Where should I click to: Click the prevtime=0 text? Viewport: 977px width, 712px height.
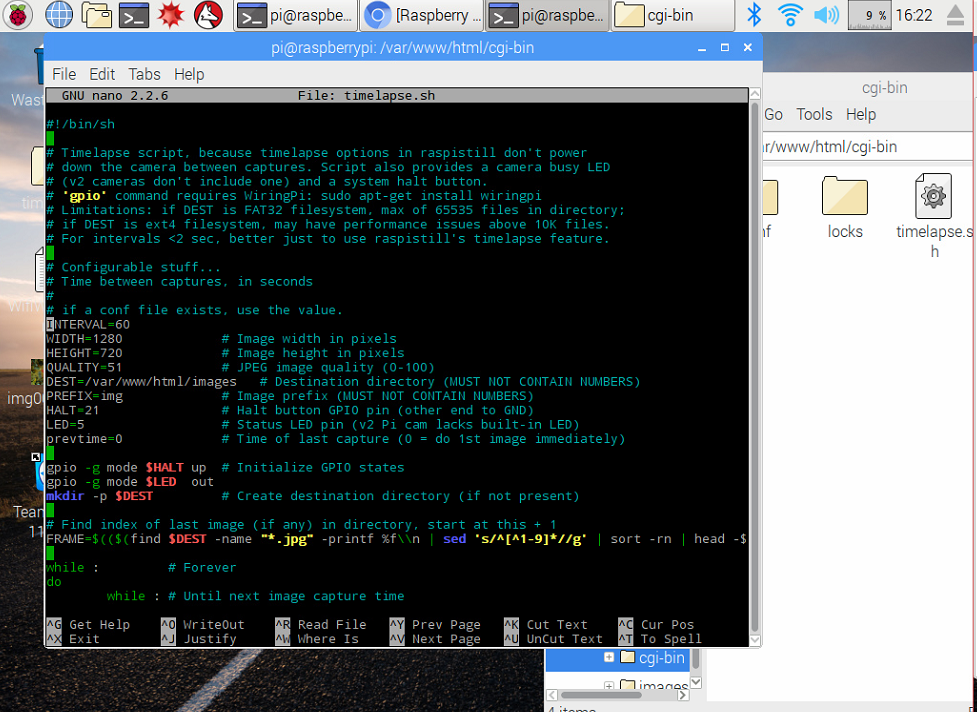point(84,439)
